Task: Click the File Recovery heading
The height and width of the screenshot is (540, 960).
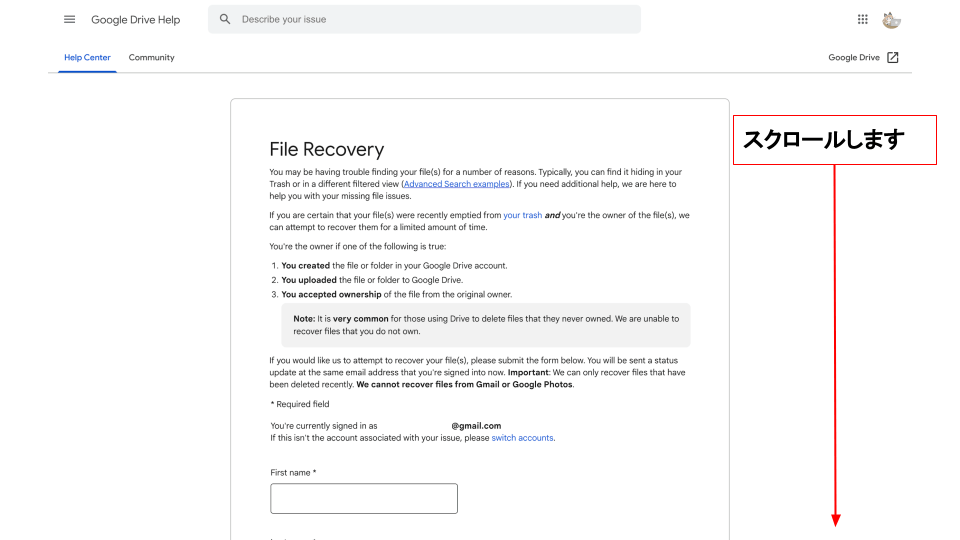Action: [x=326, y=149]
